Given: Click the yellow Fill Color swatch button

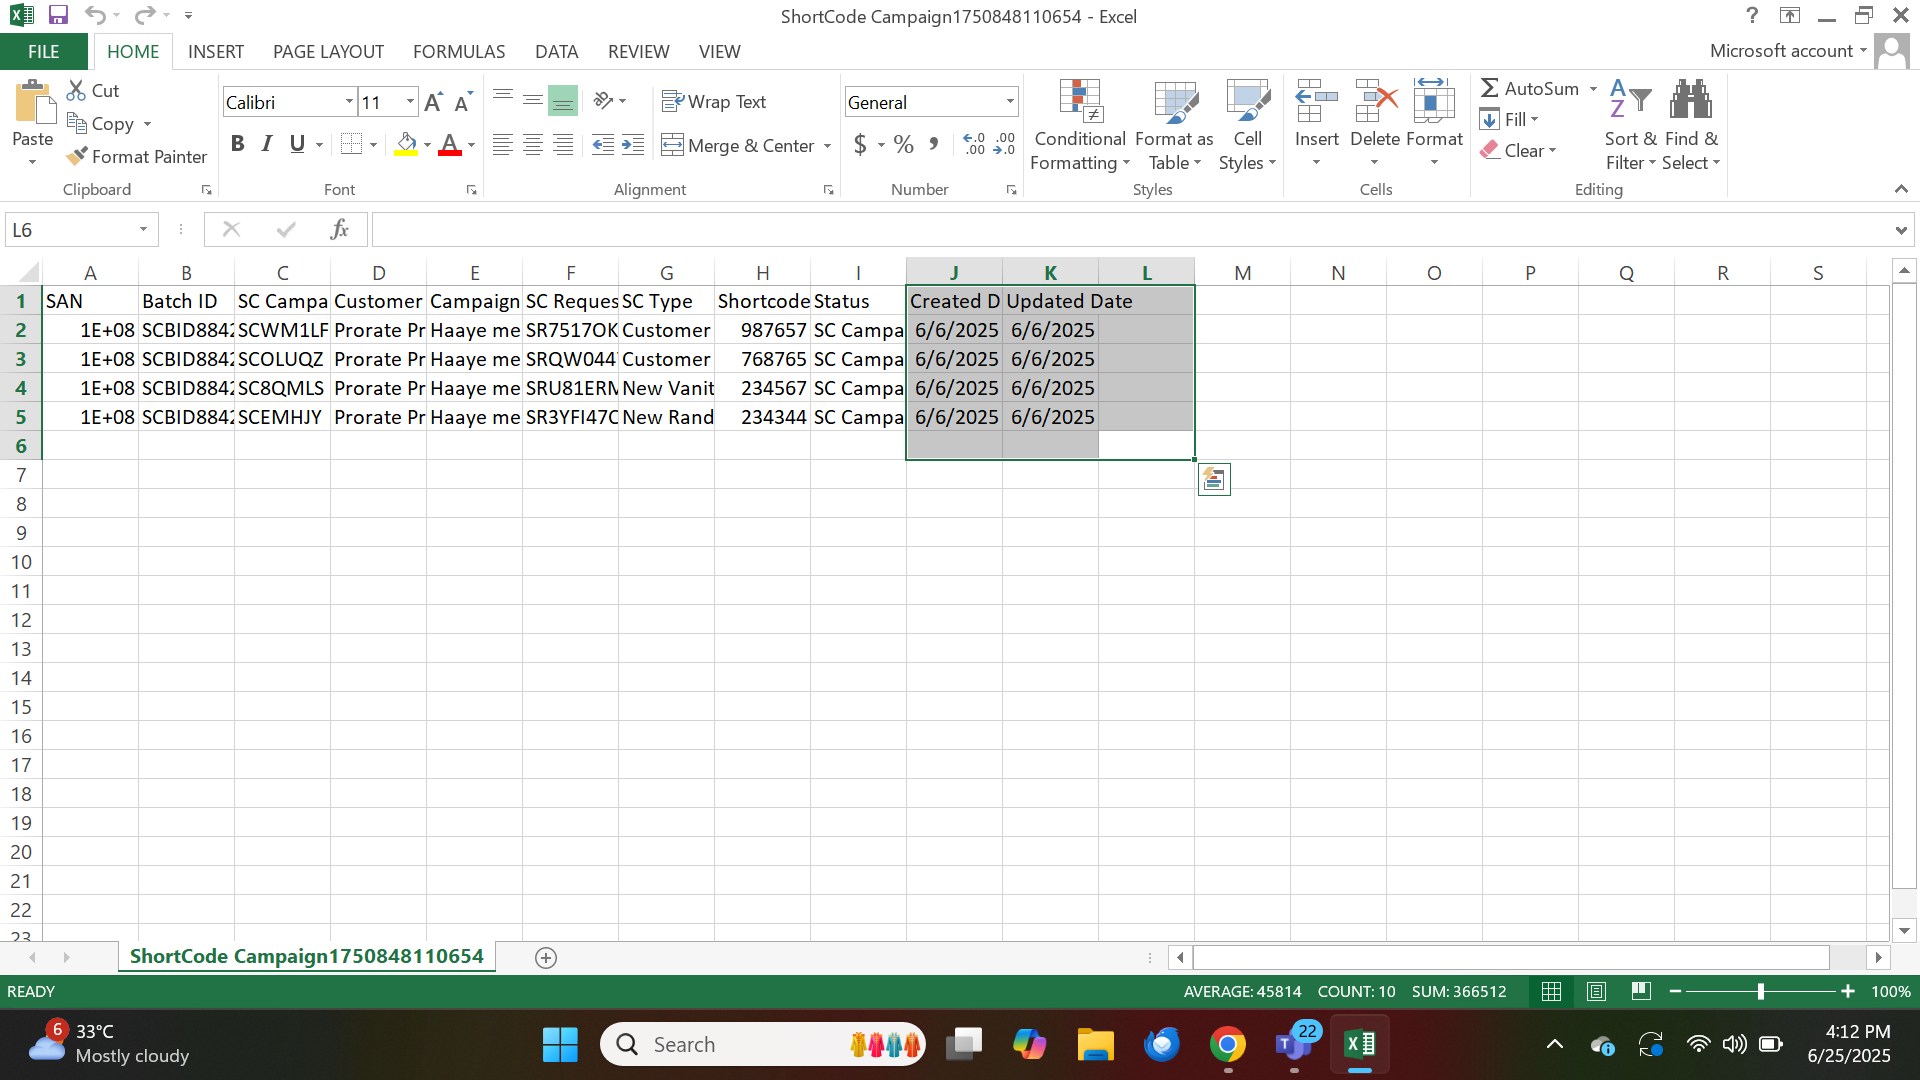Looking at the screenshot, I should coord(405,145).
